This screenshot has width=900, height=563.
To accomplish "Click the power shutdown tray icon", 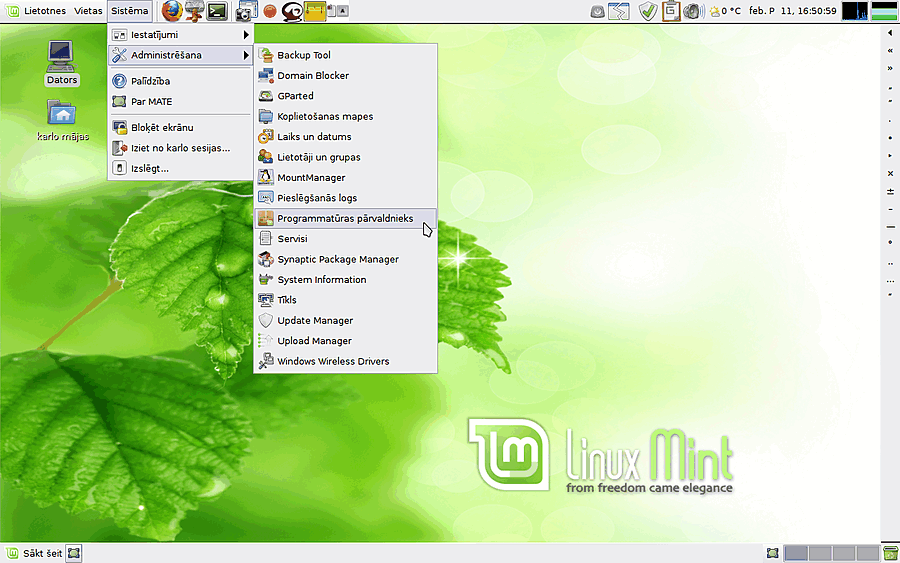I will (x=598, y=11).
